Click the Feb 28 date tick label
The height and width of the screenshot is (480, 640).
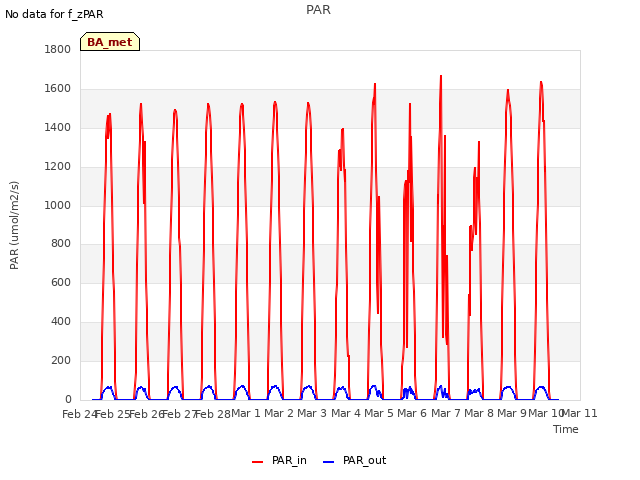[x=213, y=414]
